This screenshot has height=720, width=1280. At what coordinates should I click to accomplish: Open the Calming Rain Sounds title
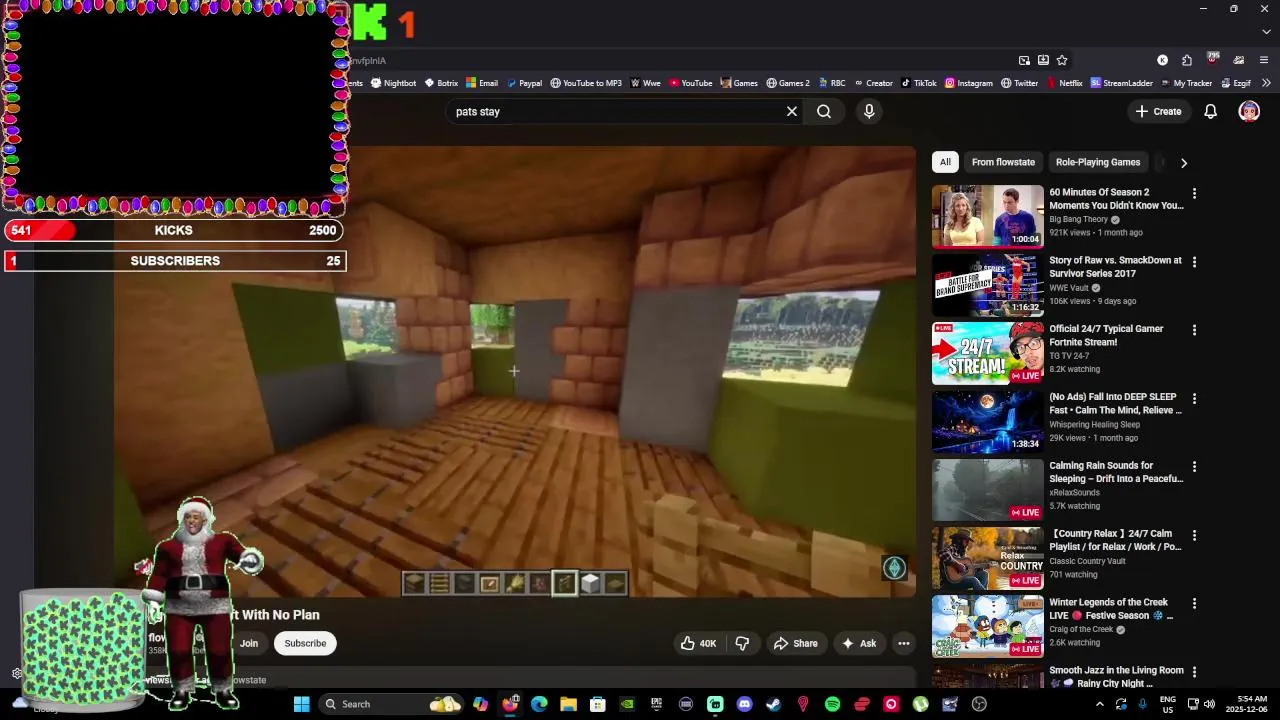(1116, 472)
